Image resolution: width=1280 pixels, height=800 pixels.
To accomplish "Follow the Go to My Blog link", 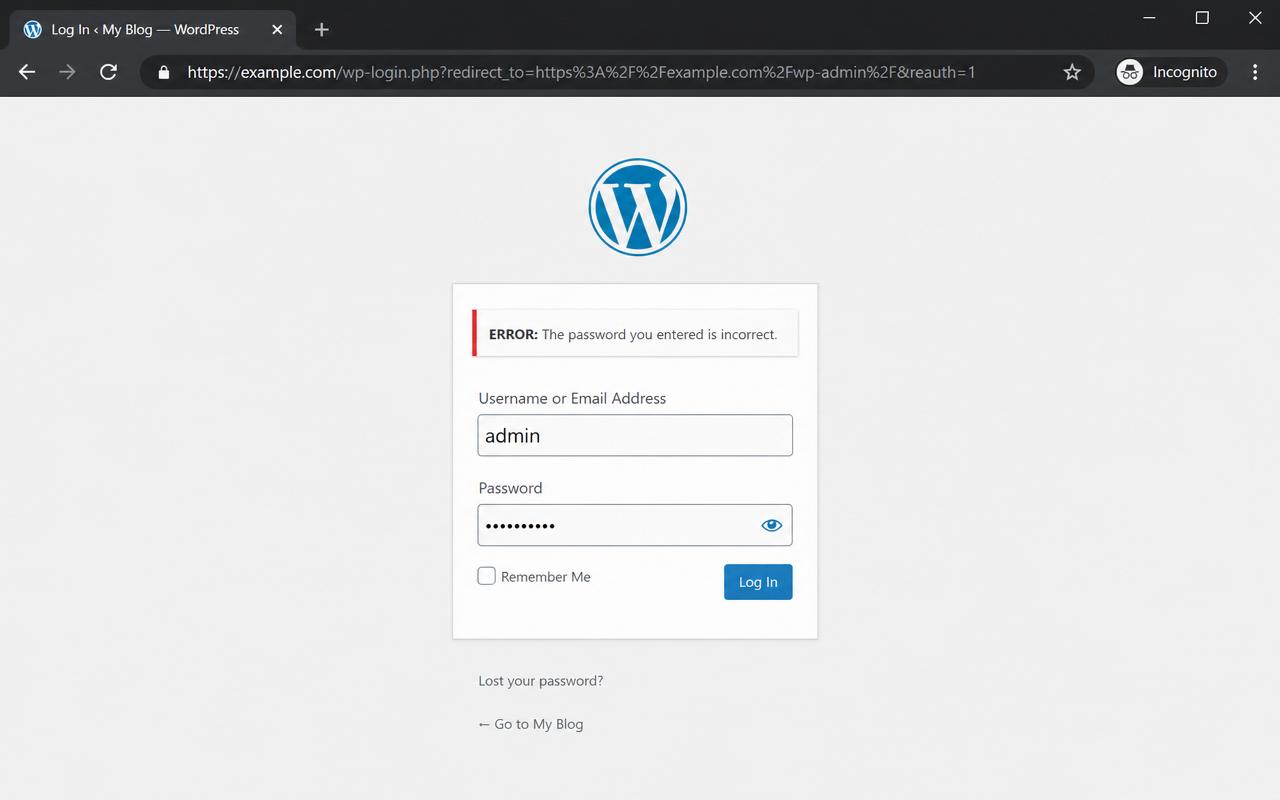I will (531, 724).
